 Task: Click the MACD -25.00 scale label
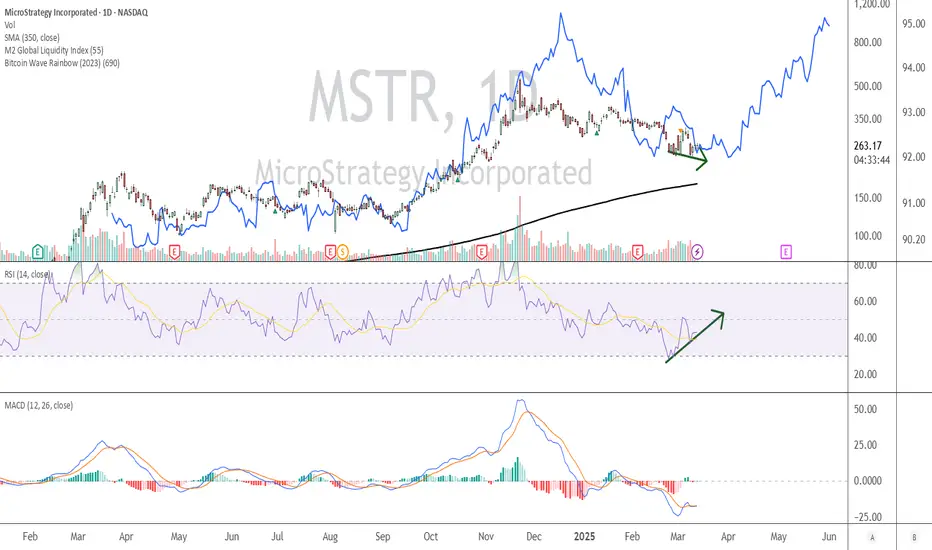point(868,517)
